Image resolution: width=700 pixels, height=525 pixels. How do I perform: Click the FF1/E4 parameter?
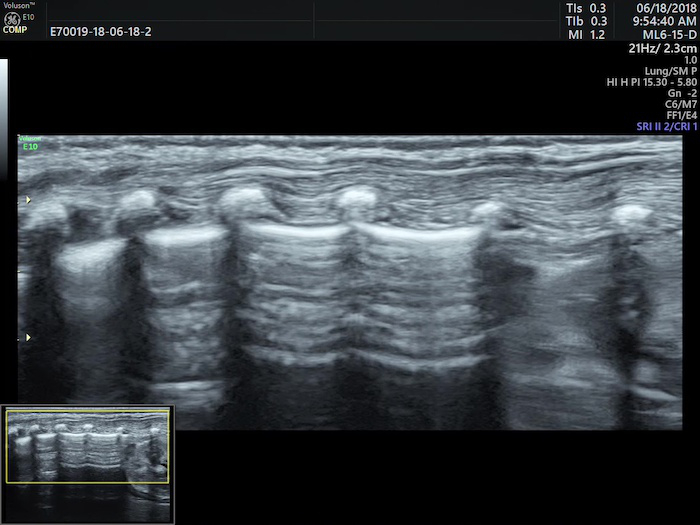[x=682, y=115]
